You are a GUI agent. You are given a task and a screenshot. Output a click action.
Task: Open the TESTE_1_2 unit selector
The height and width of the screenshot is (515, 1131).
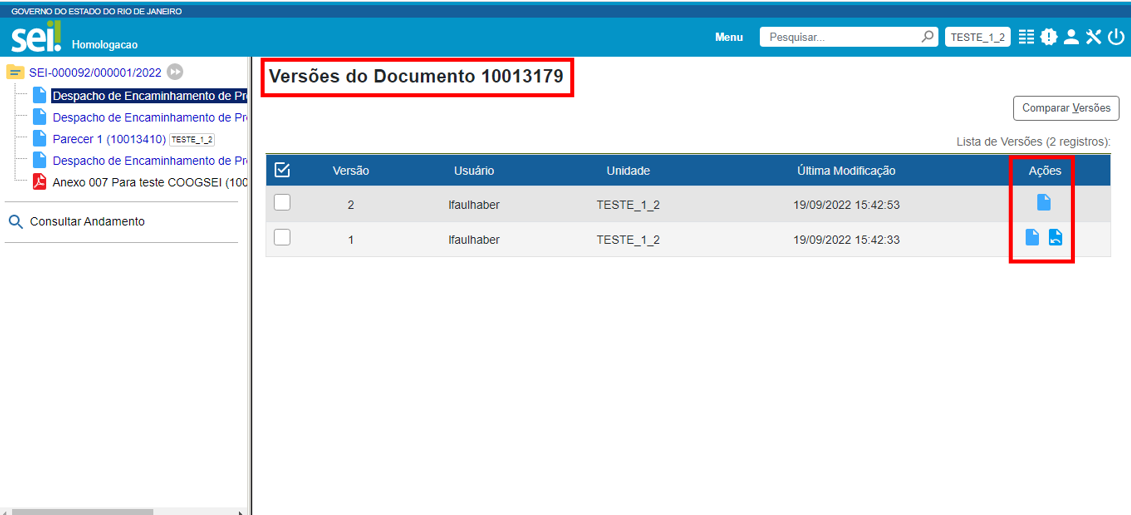[977, 37]
